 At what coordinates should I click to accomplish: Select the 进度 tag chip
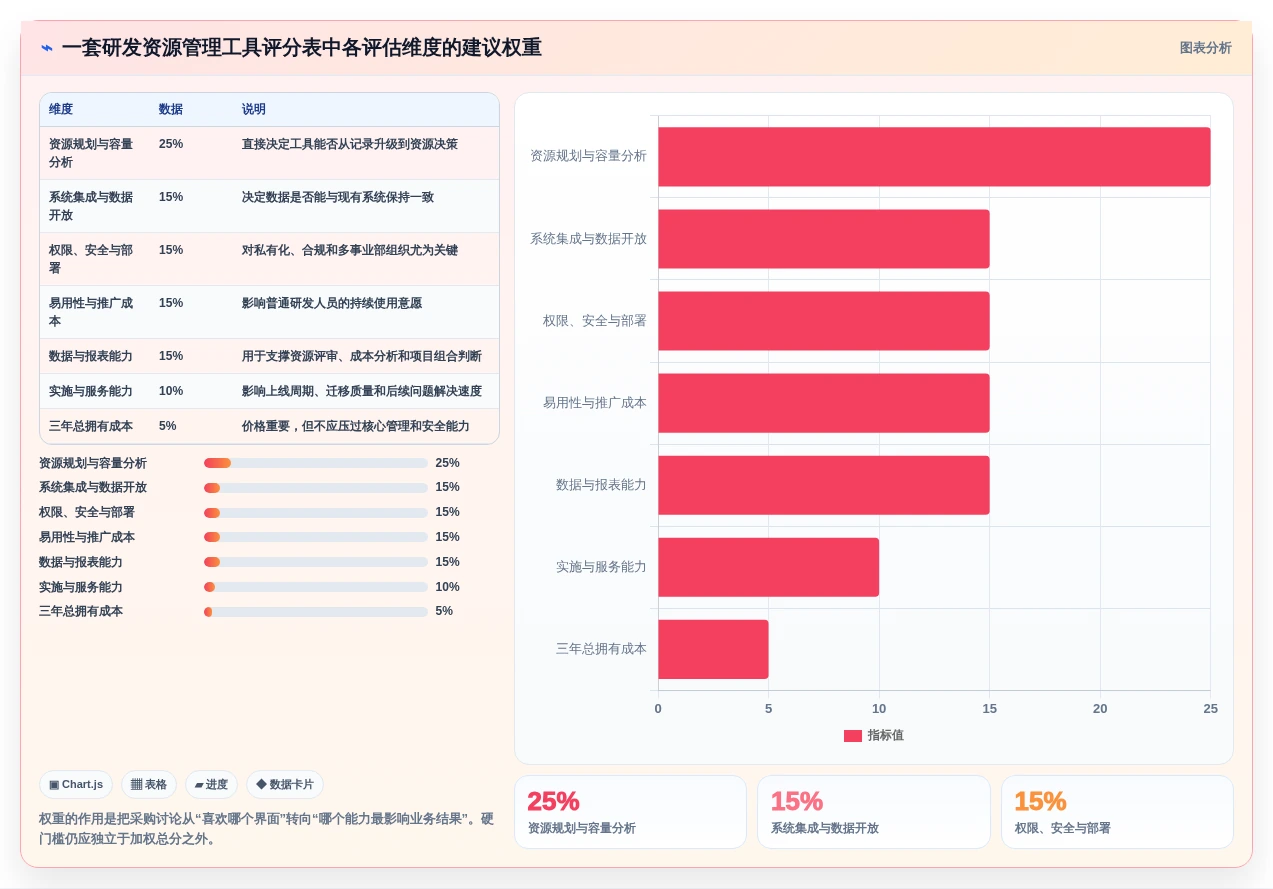211,785
